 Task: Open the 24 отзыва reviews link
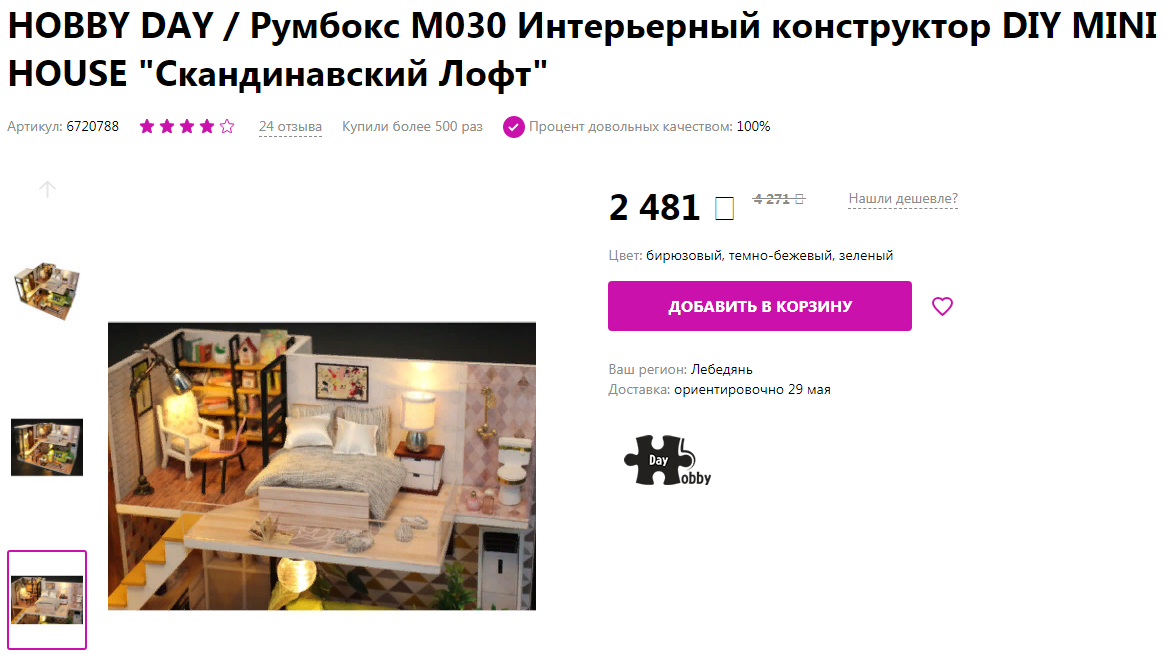[290, 126]
